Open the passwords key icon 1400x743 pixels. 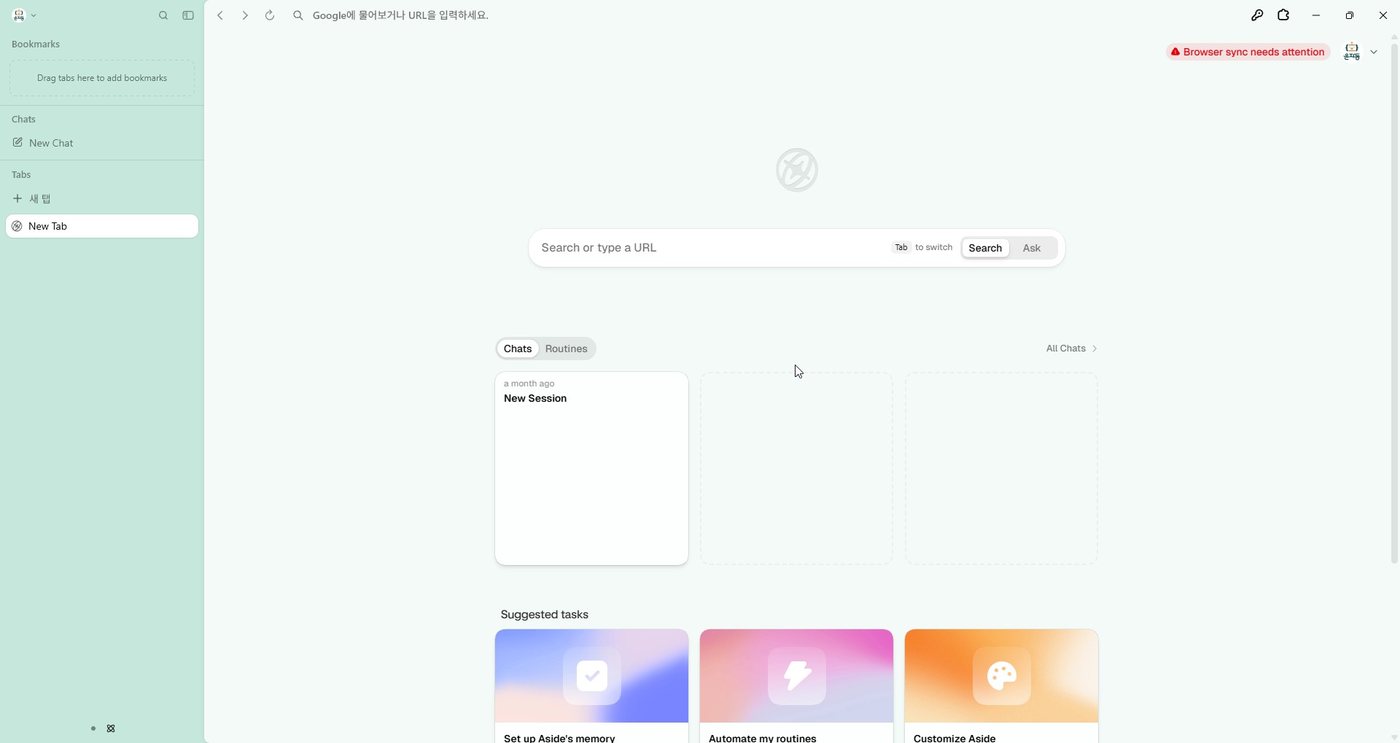point(1257,15)
